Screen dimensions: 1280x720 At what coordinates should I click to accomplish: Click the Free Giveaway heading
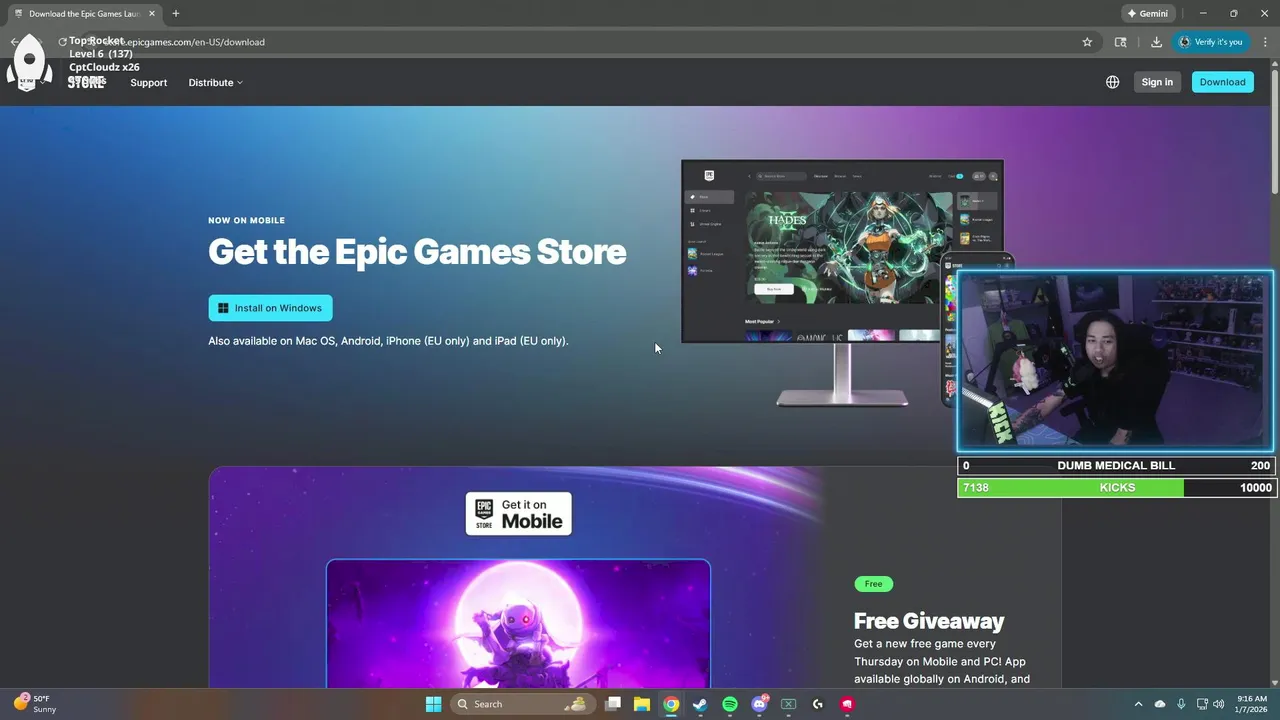(x=929, y=621)
